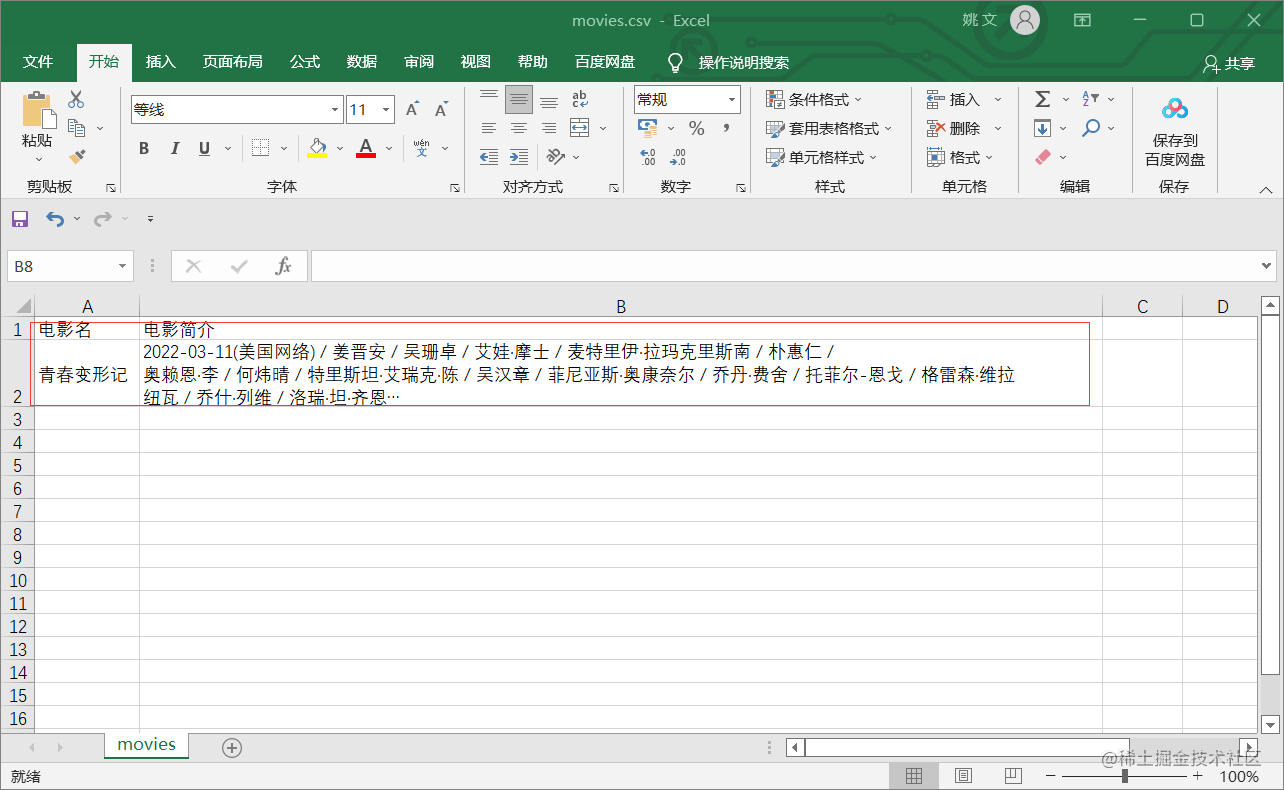
Task: Center cell text horizontally
Action: click(519, 128)
